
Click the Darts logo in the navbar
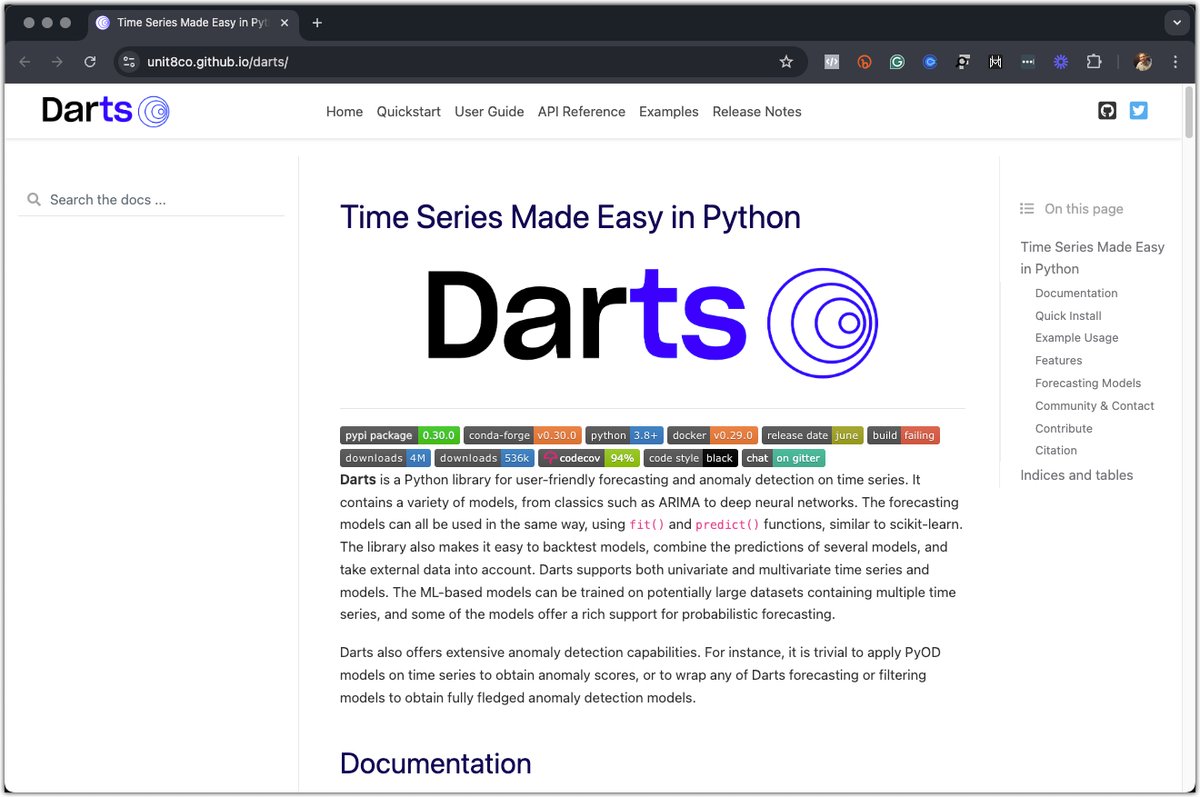point(106,111)
